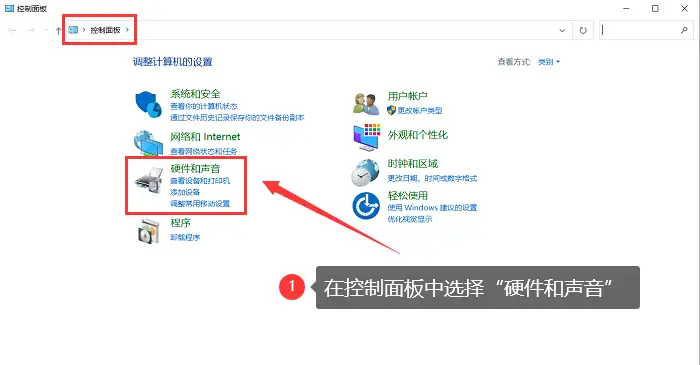Close the Control Panel window
Screen dimensions: 700x365
(x=684, y=8)
